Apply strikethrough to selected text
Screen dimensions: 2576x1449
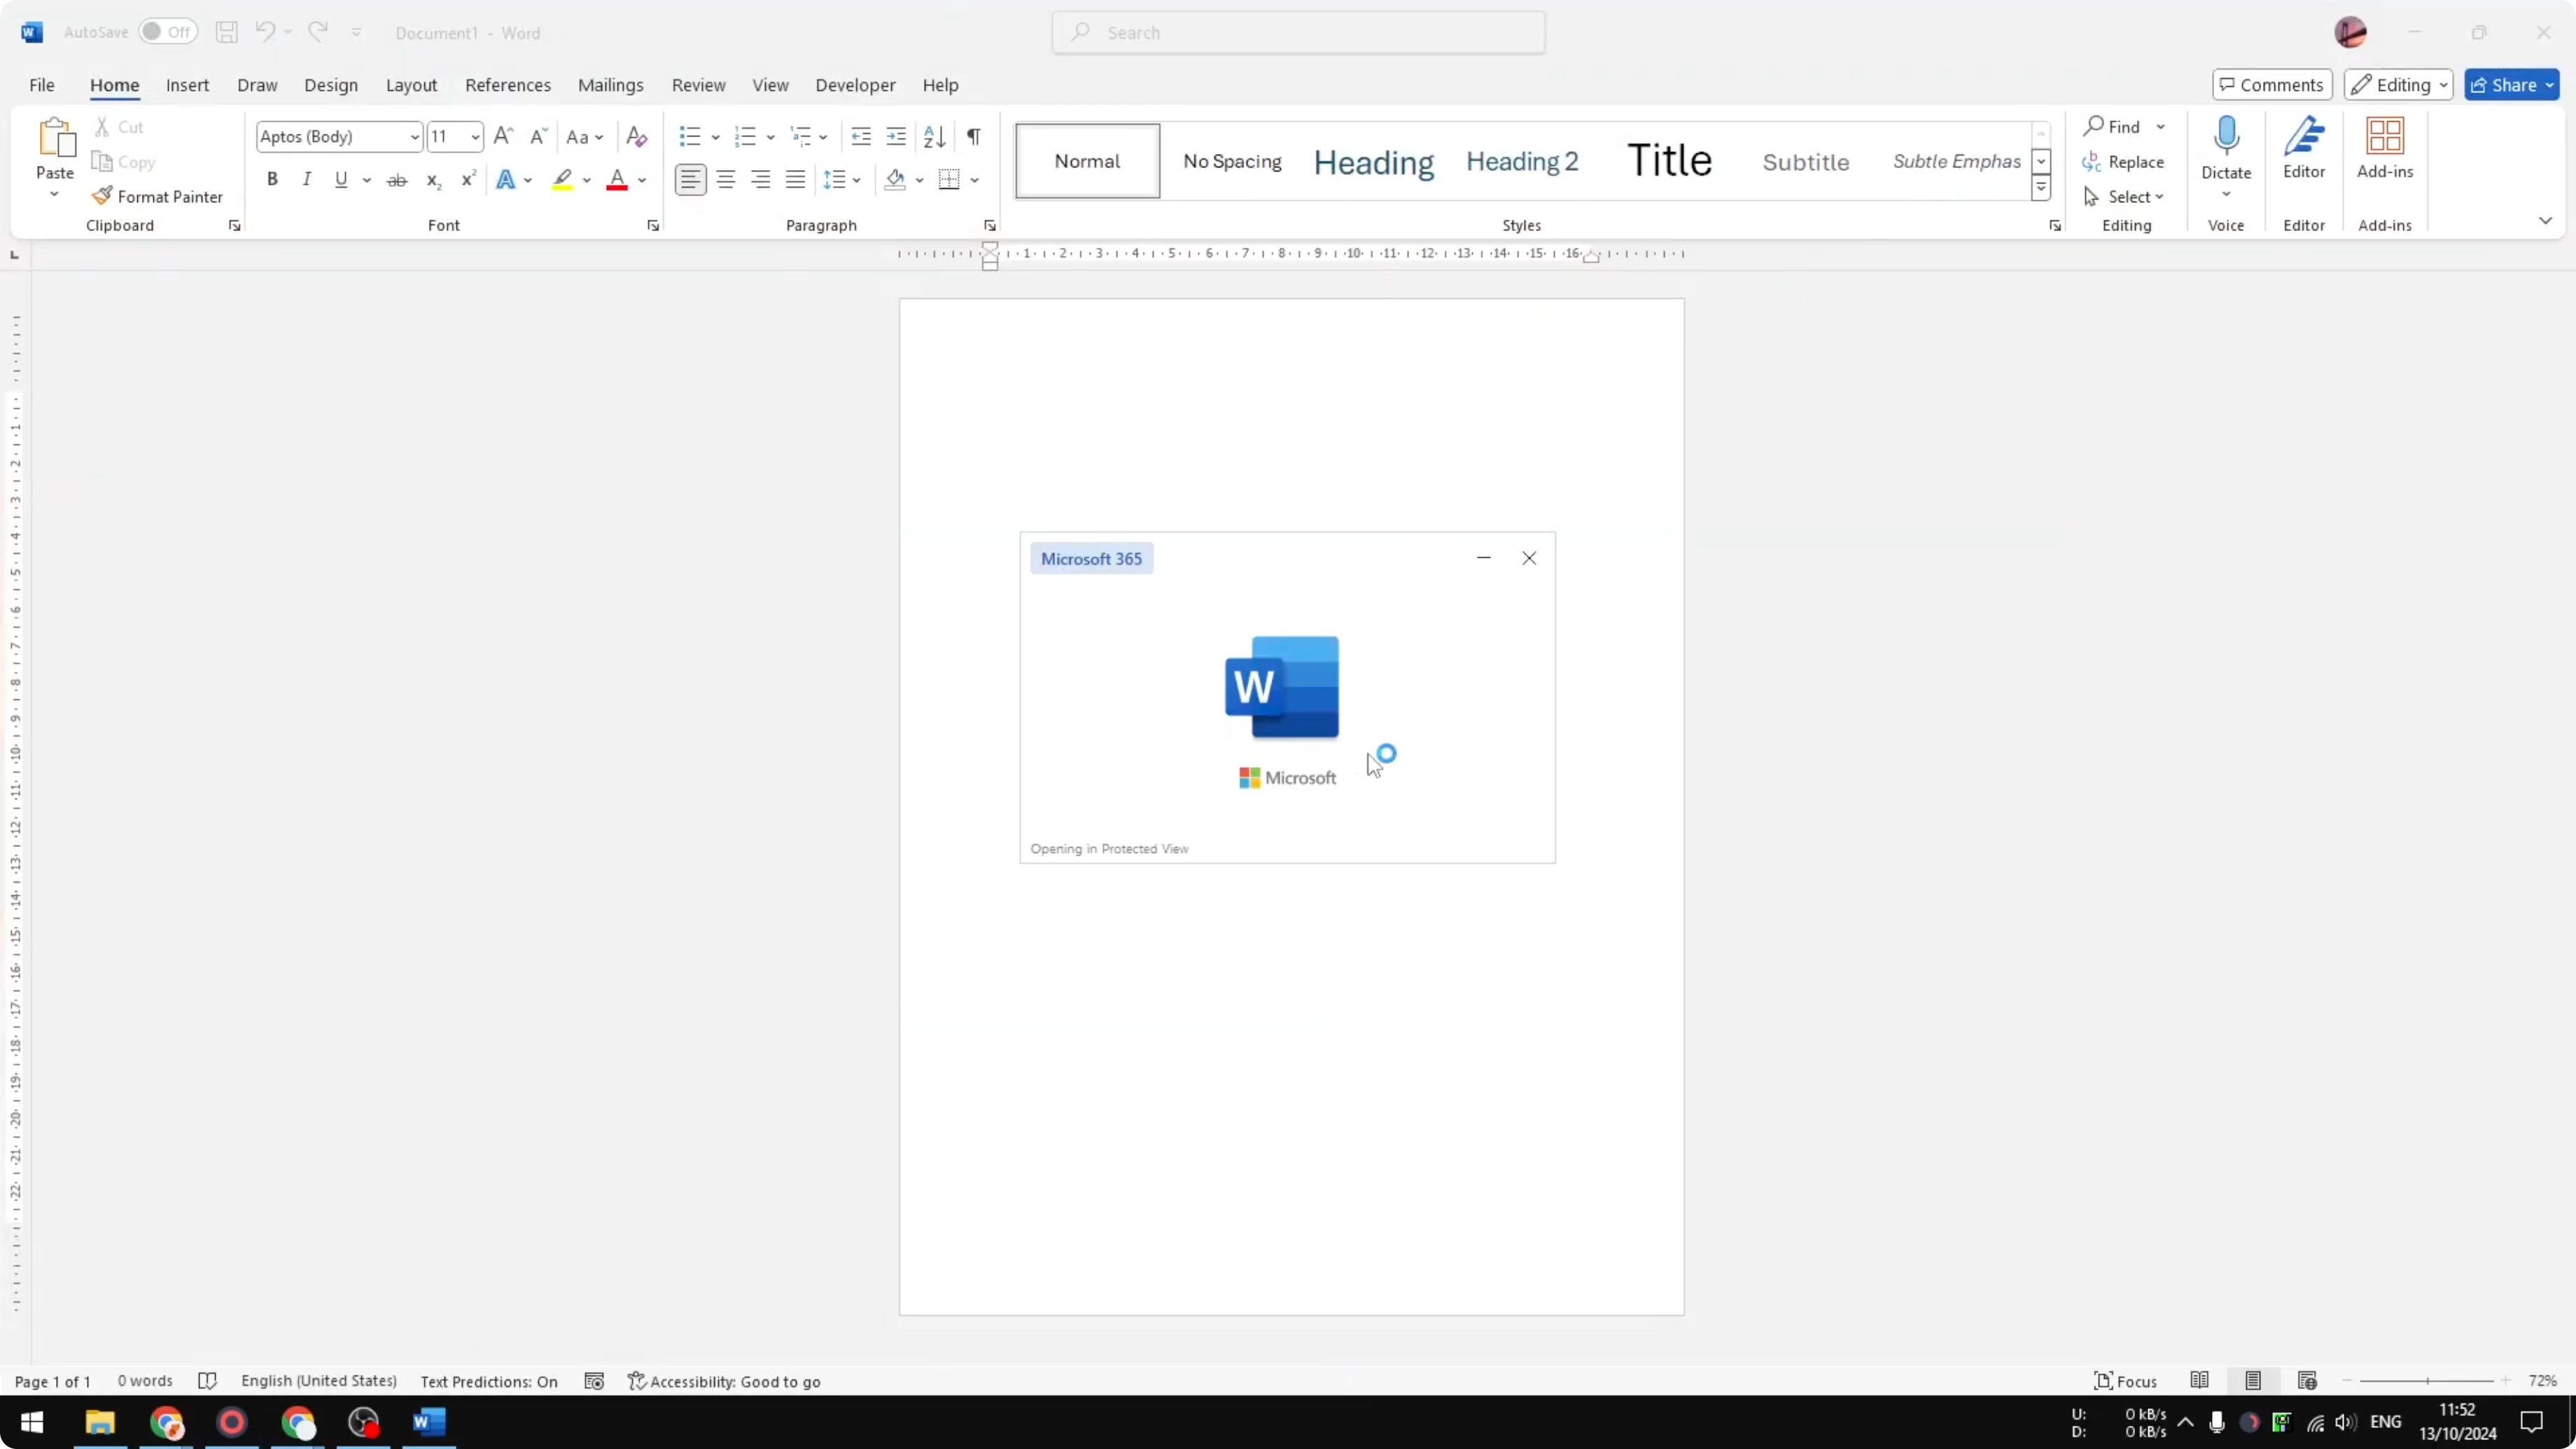396,179
